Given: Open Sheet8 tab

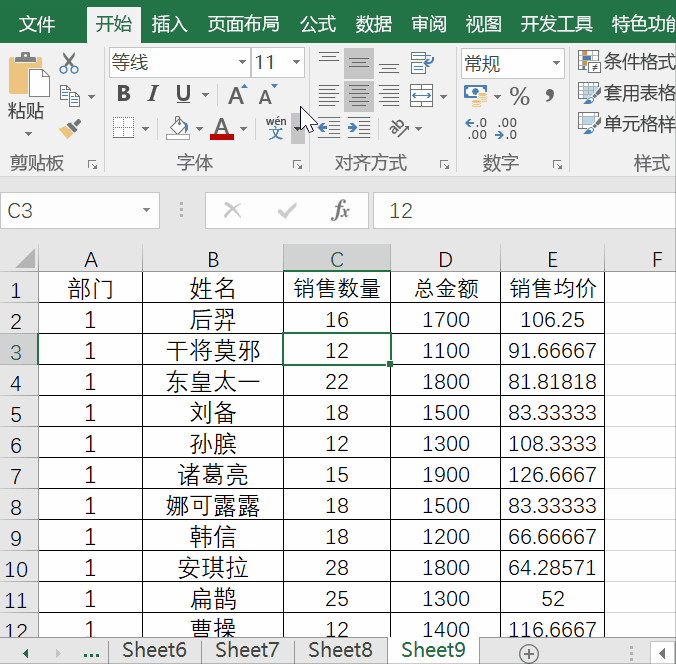Looking at the screenshot, I should (340, 650).
